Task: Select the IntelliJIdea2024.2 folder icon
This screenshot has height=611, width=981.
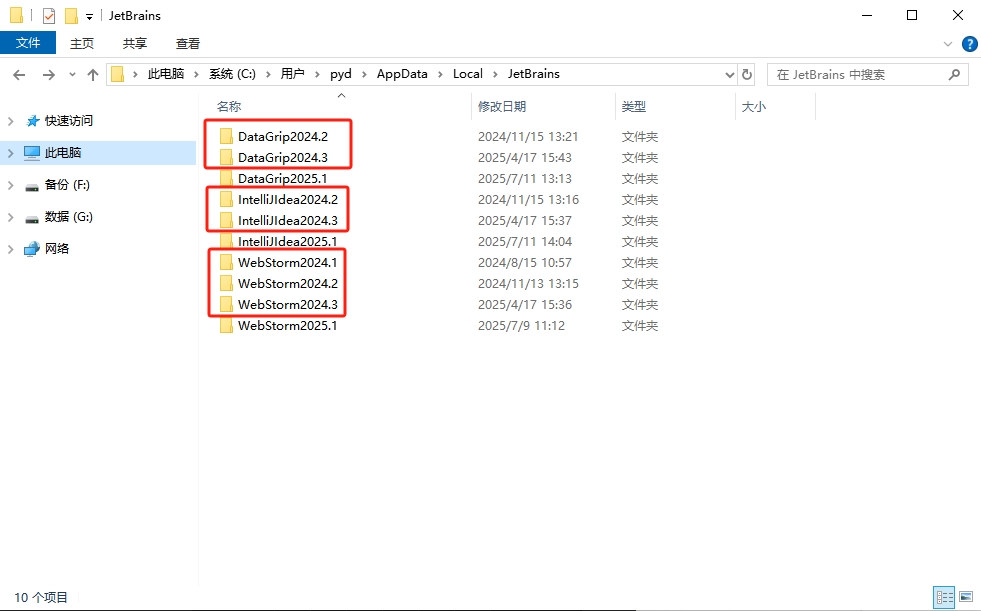Action: pyautogui.click(x=226, y=199)
